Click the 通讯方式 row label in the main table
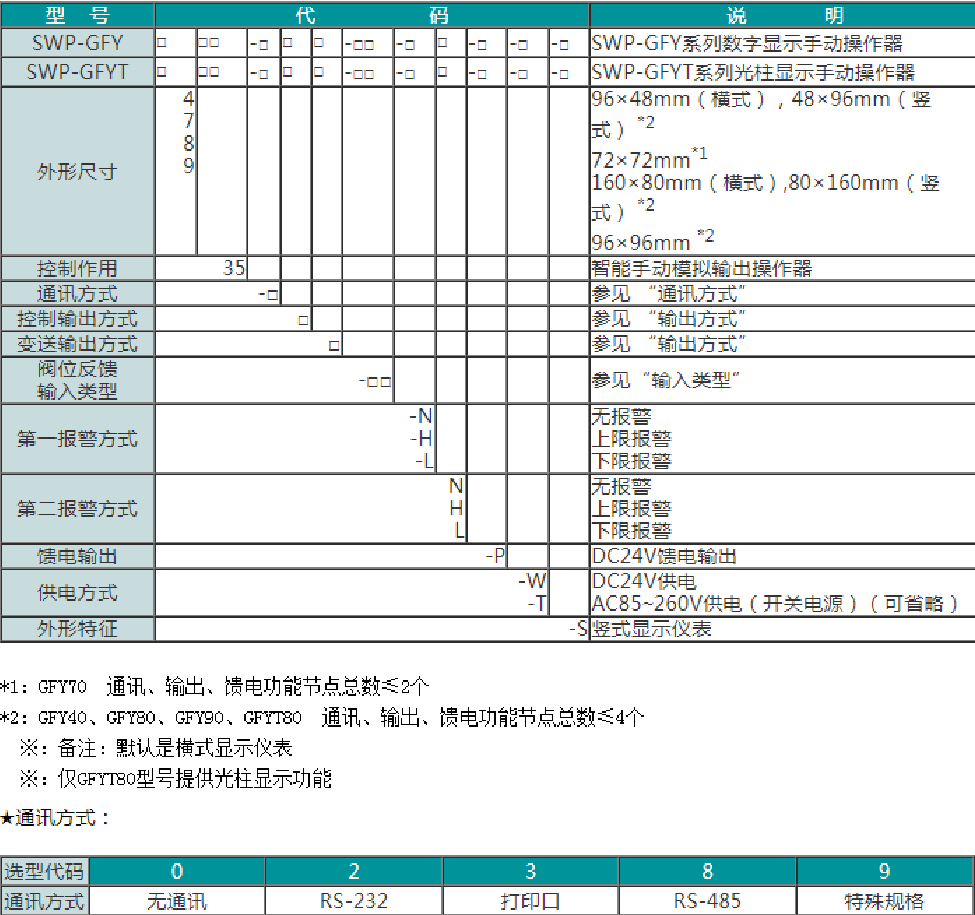This screenshot has width=975, height=915. coord(78,293)
